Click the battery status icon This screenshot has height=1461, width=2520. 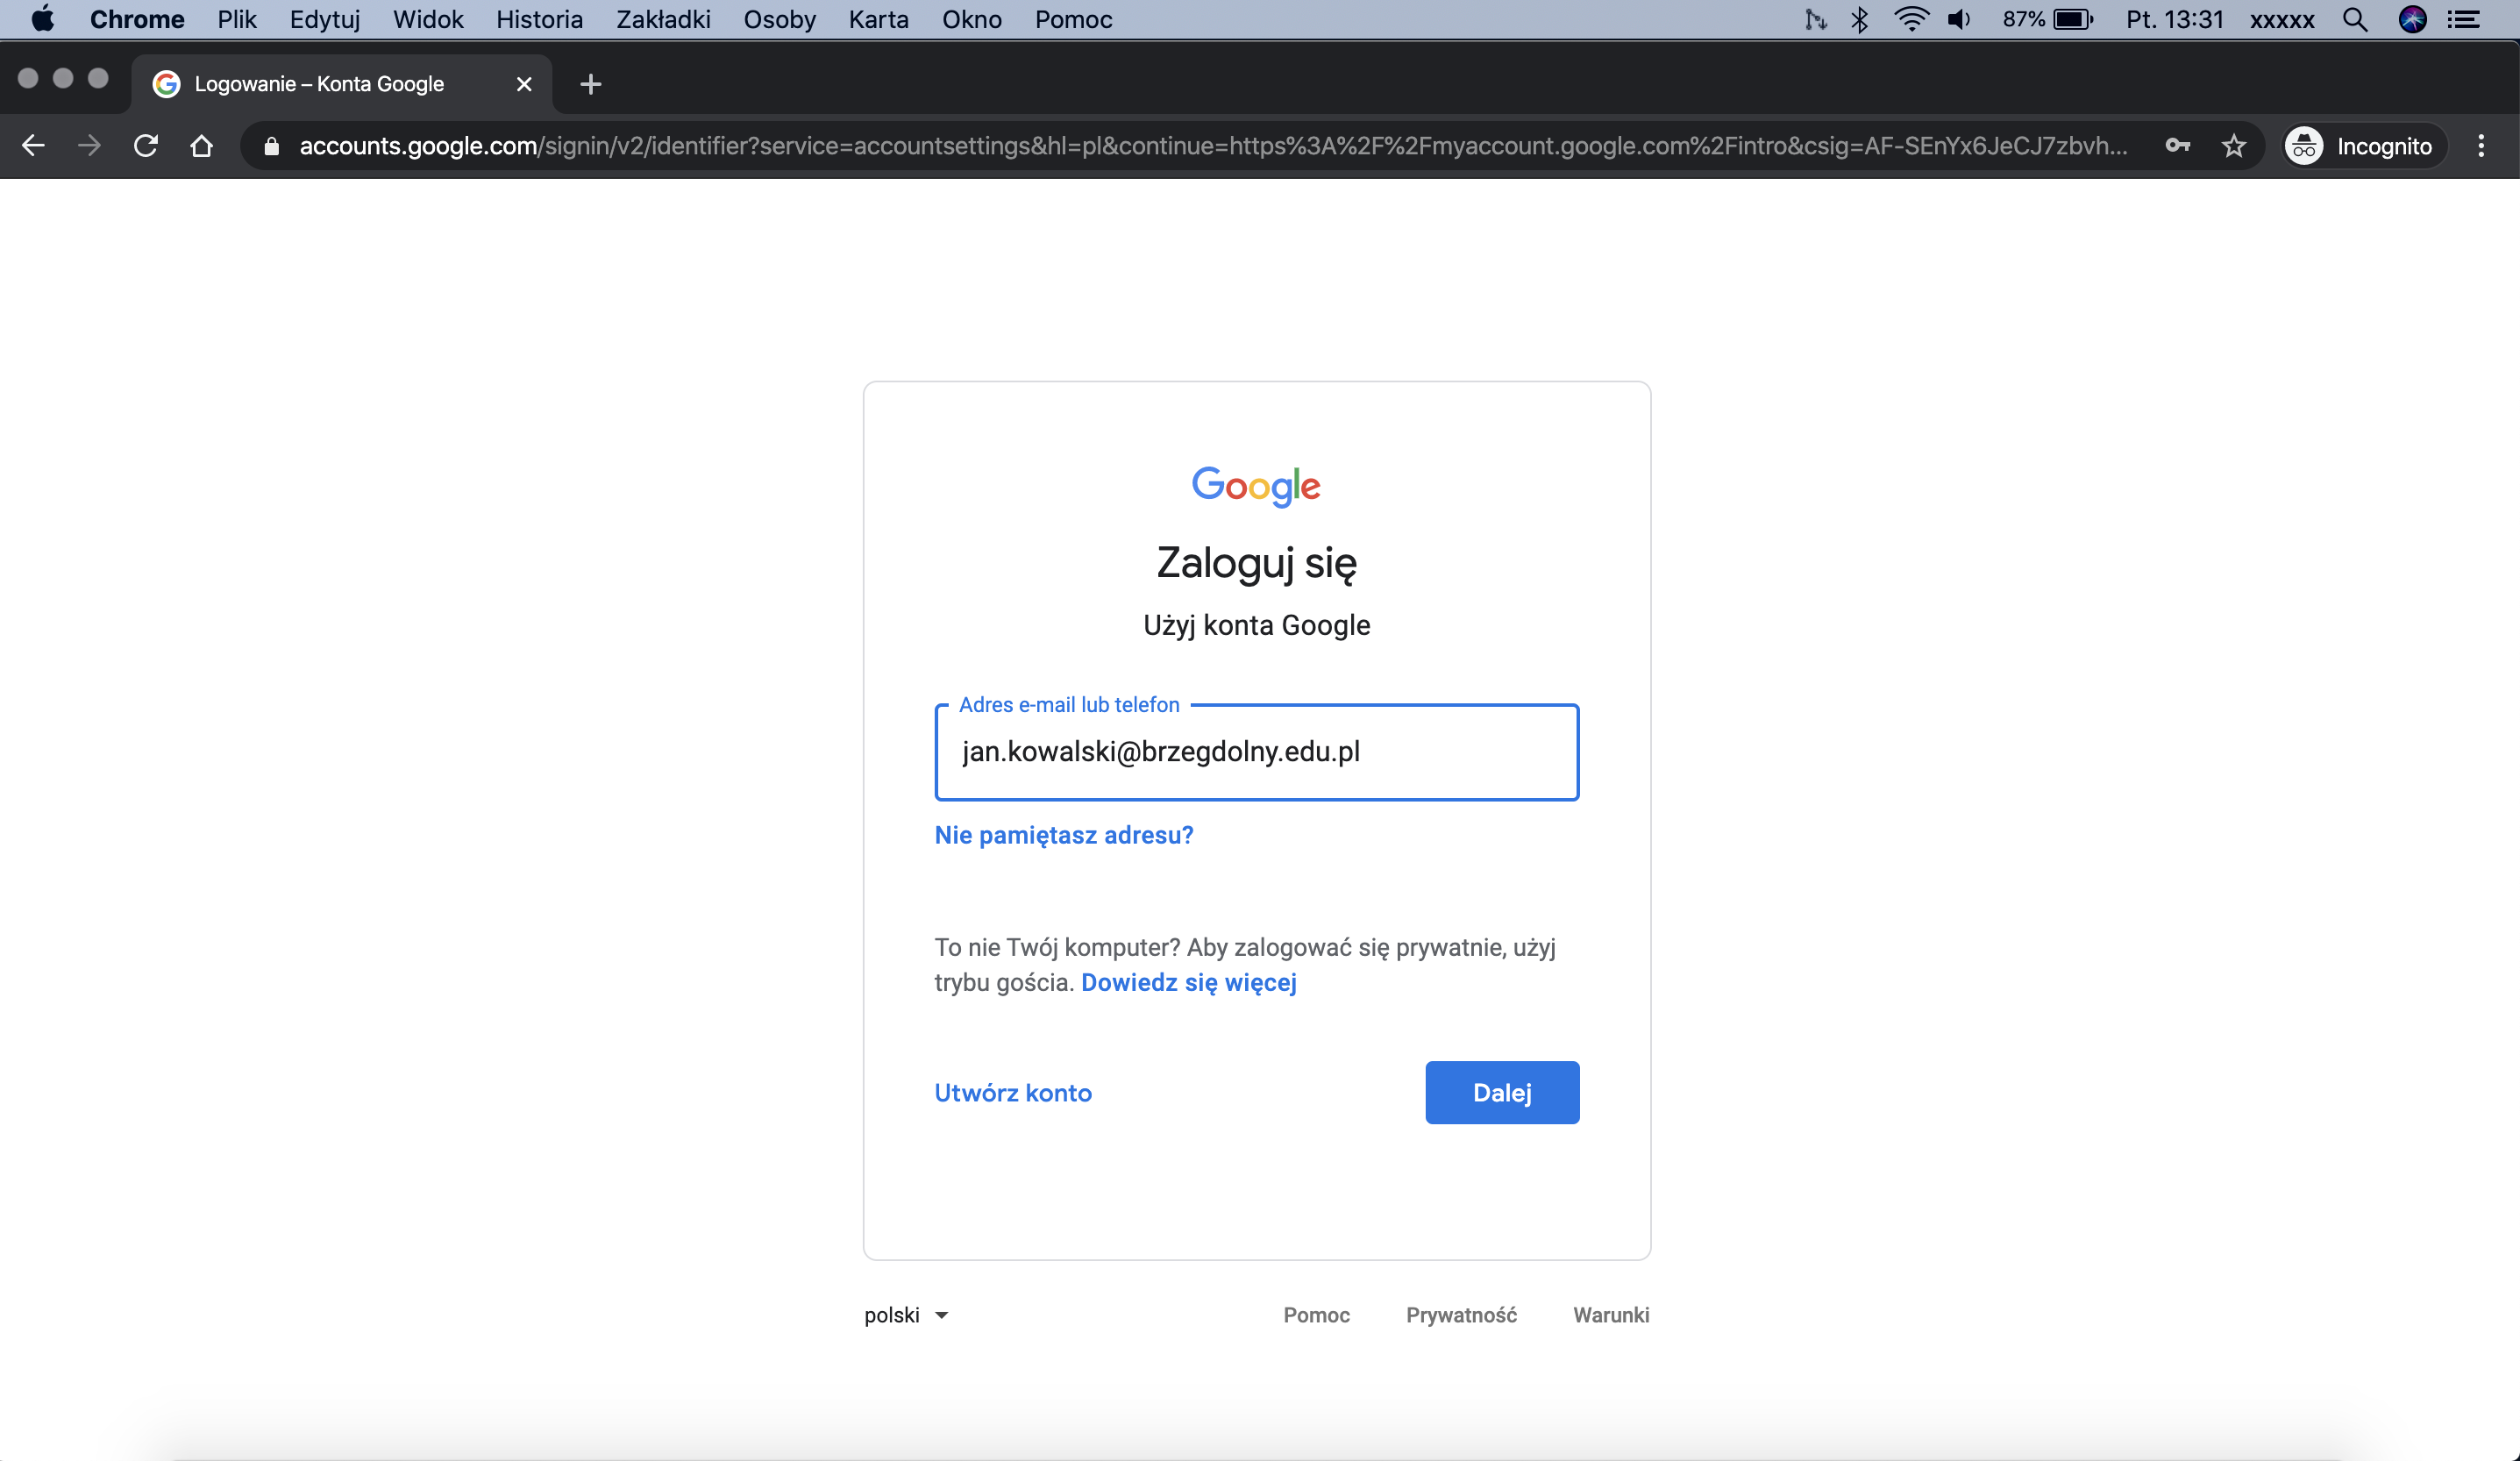click(2073, 19)
